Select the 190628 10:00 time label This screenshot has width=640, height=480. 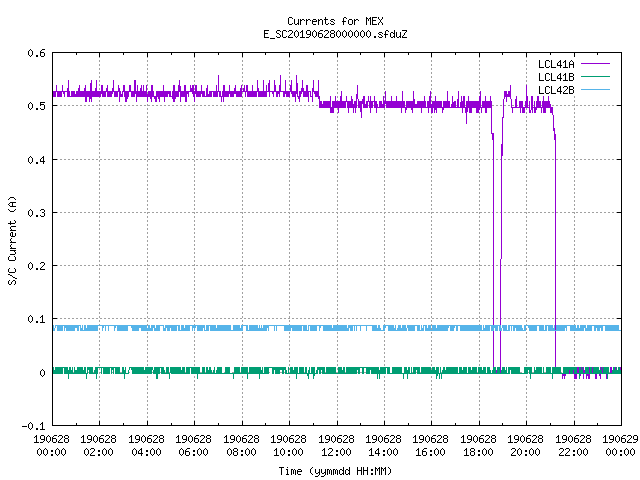point(288,446)
